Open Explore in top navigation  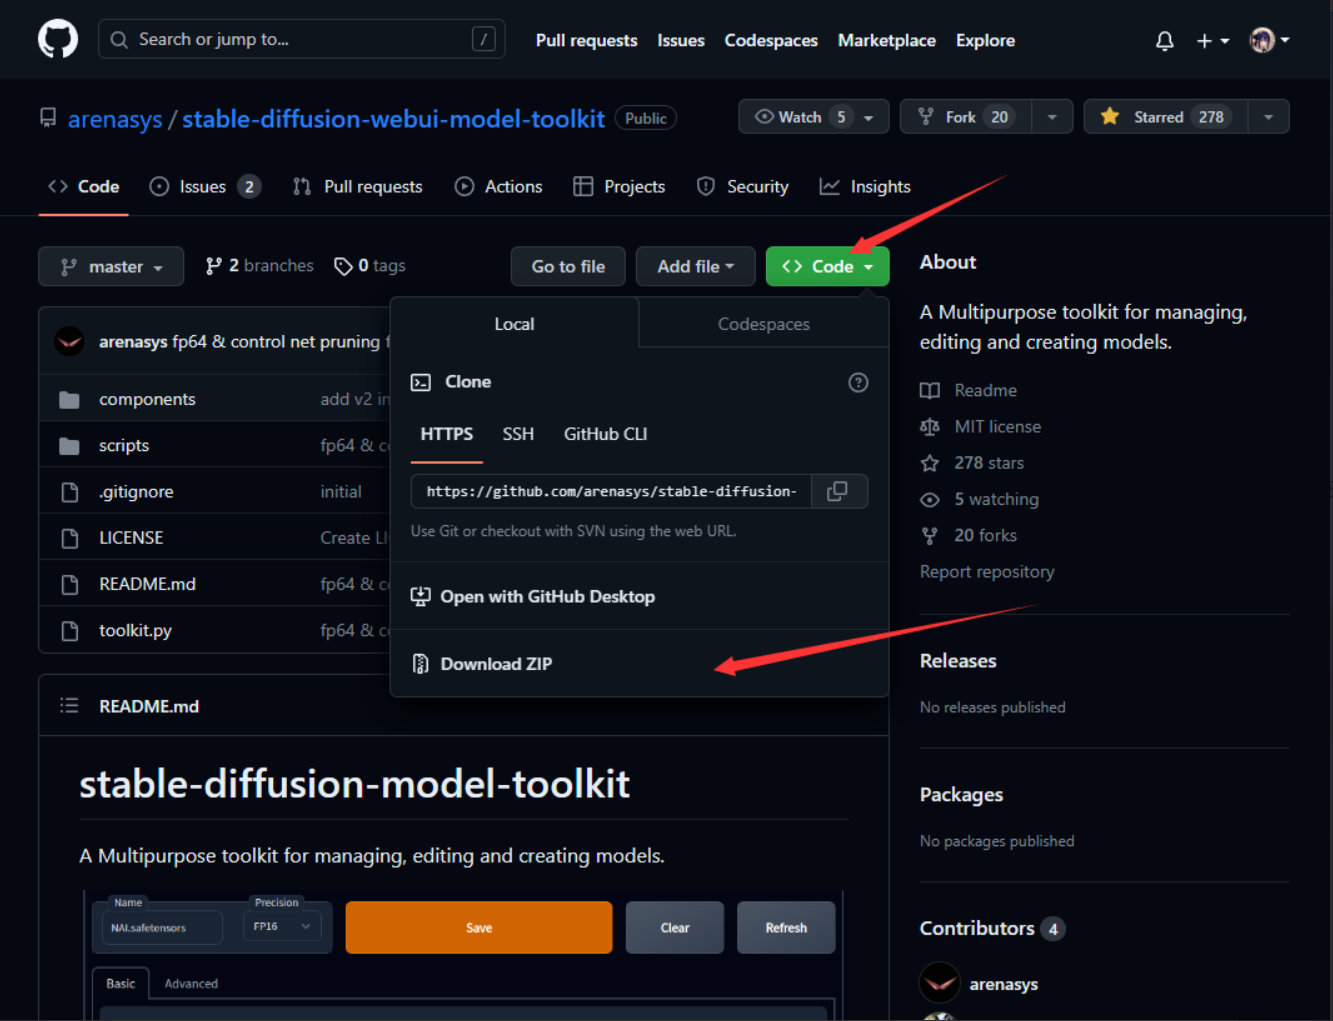click(x=985, y=41)
